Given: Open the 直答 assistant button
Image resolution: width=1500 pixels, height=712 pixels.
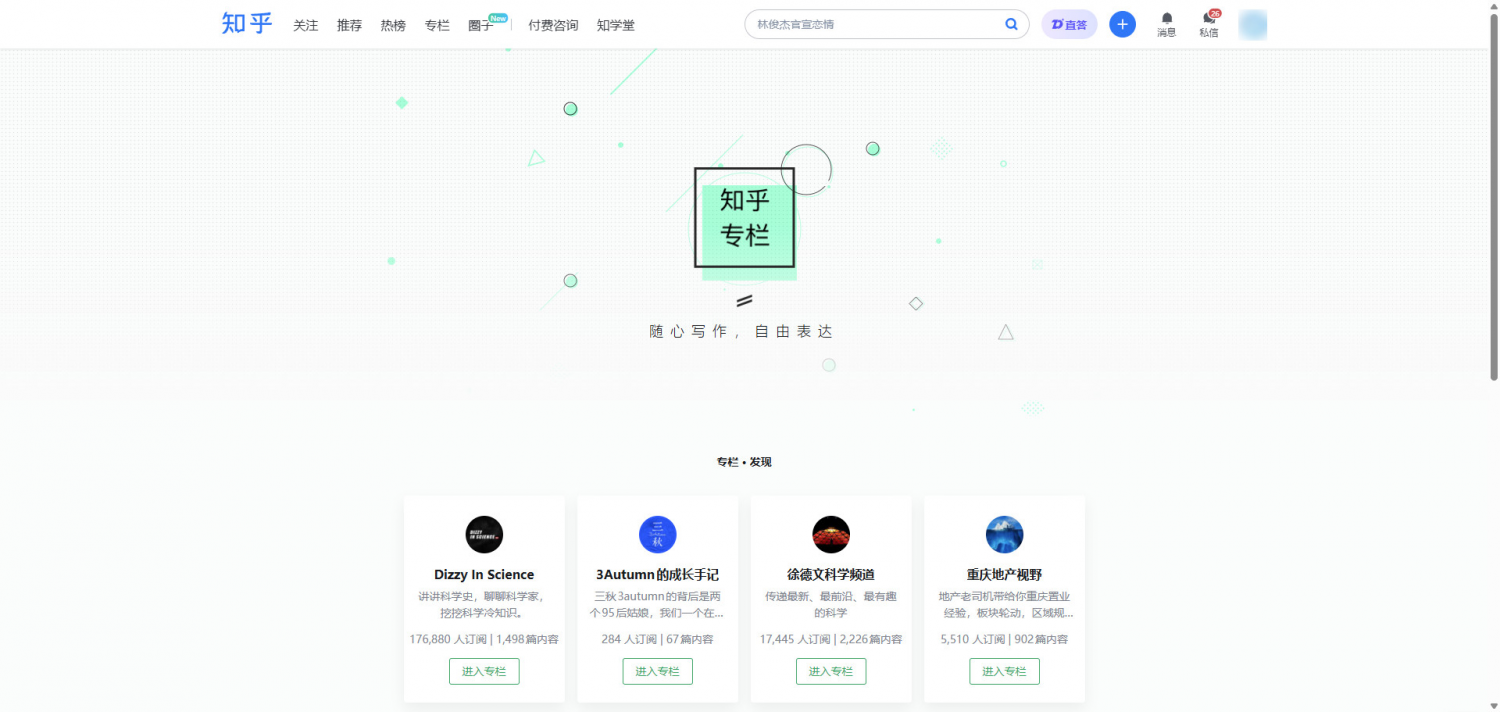Looking at the screenshot, I should (1069, 24).
